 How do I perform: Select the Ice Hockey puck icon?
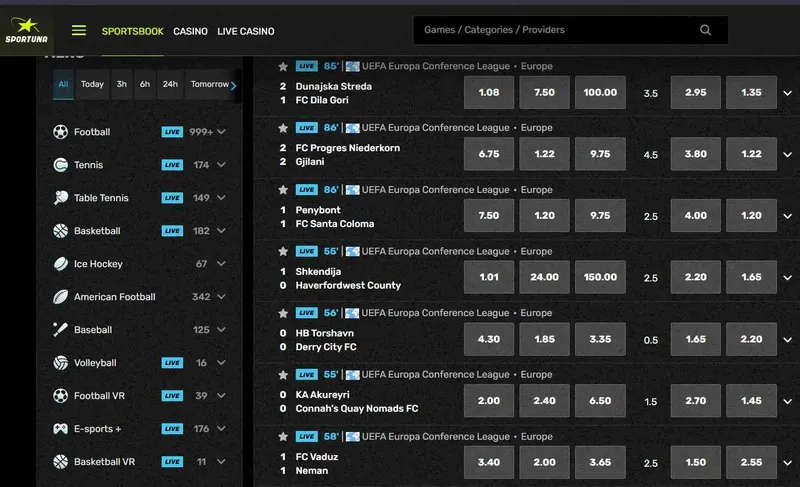coord(60,264)
